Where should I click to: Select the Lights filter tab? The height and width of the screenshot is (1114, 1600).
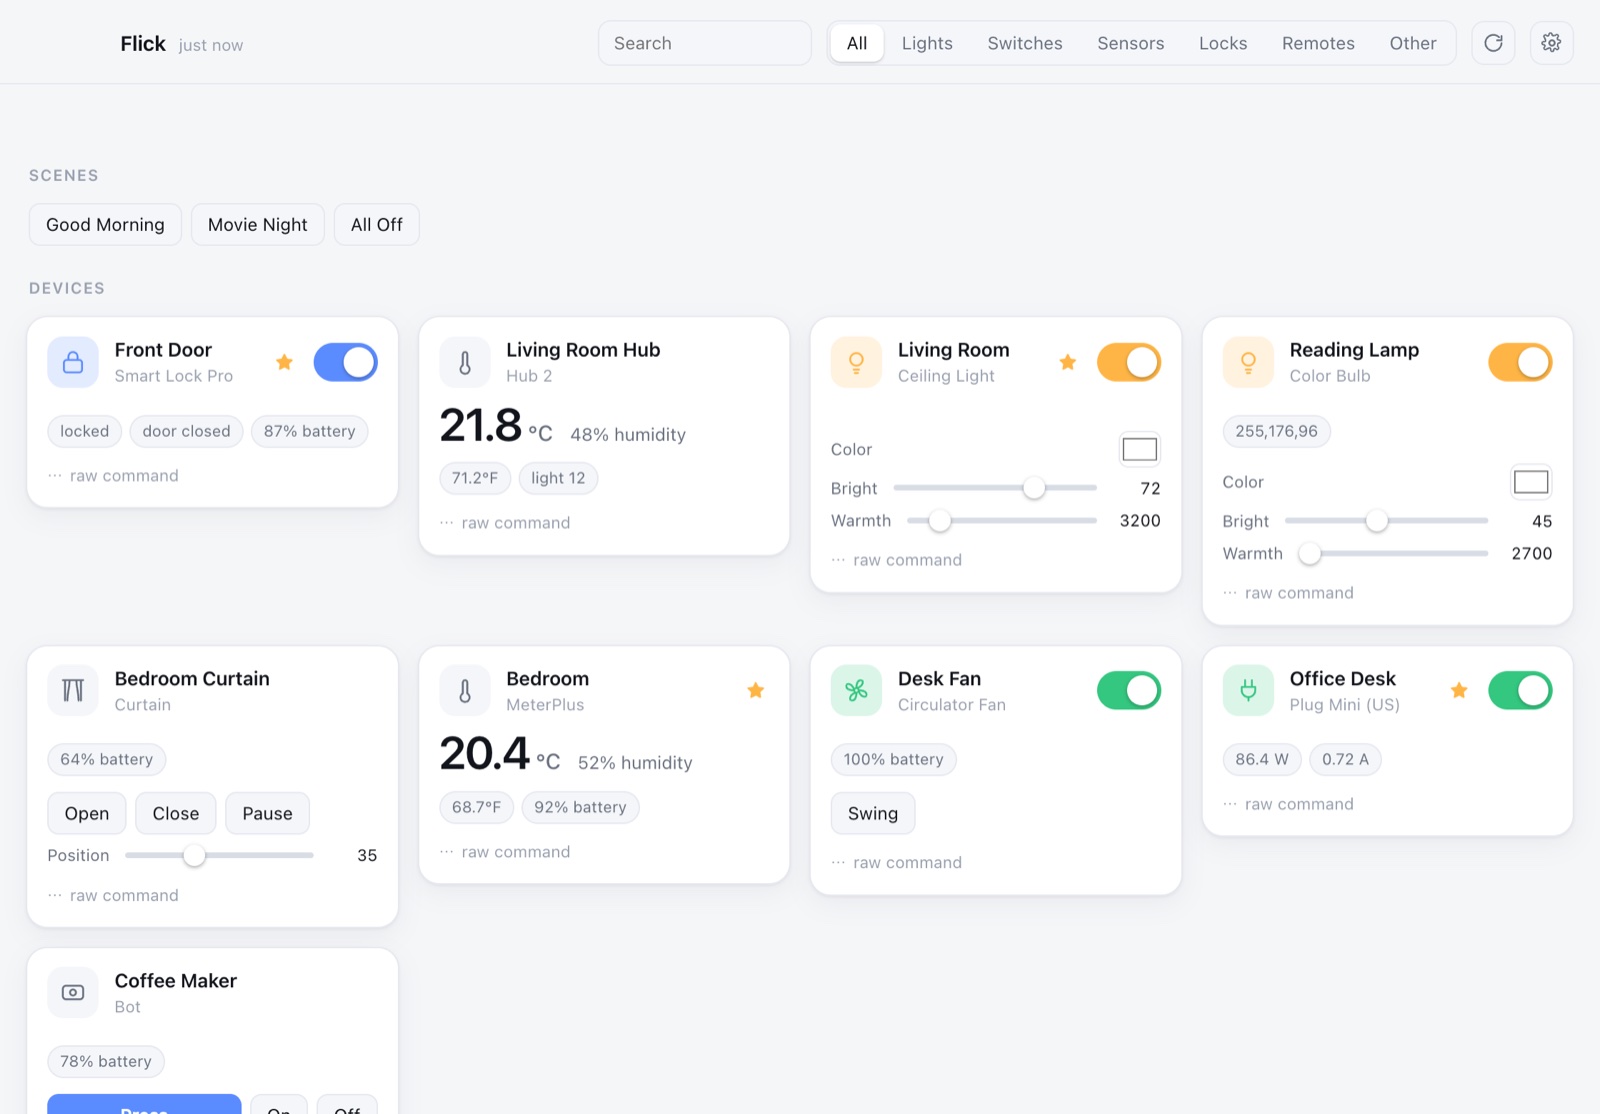coord(927,43)
